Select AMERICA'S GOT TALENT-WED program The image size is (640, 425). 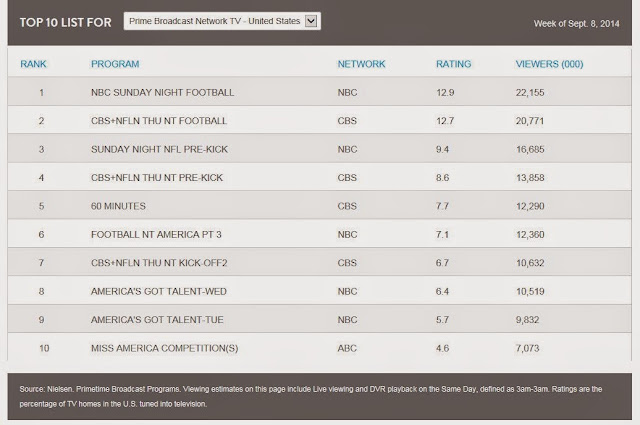pyautogui.click(x=159, y=291)
